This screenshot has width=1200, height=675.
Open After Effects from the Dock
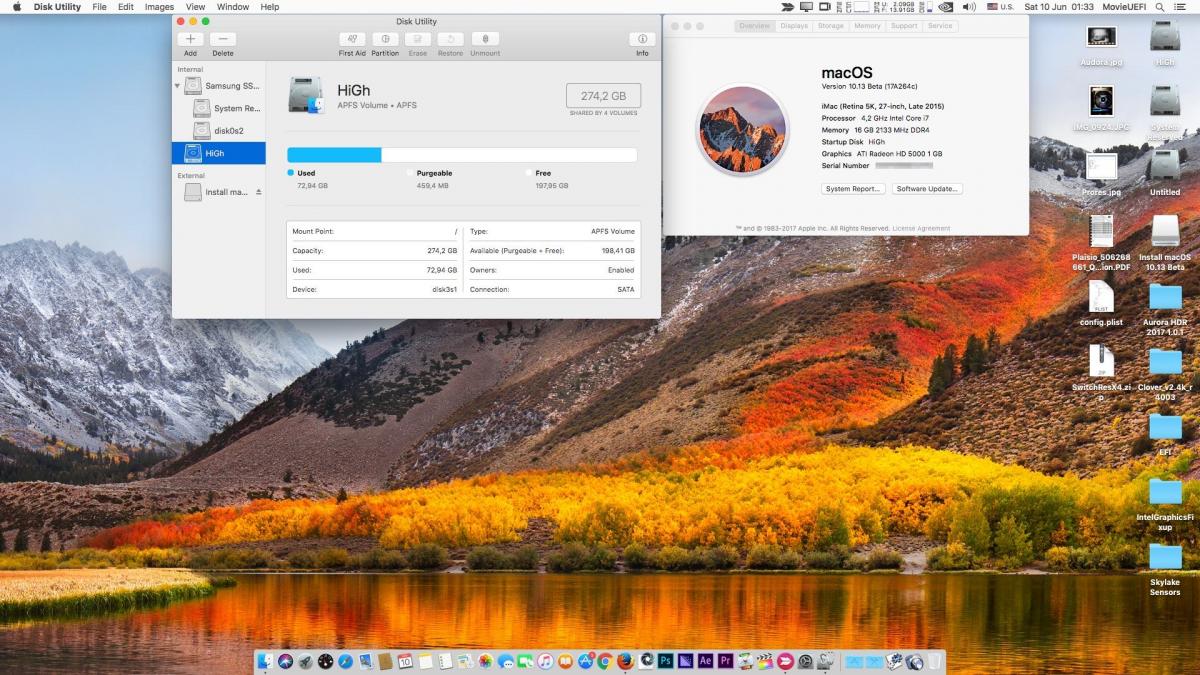[705, 661]
